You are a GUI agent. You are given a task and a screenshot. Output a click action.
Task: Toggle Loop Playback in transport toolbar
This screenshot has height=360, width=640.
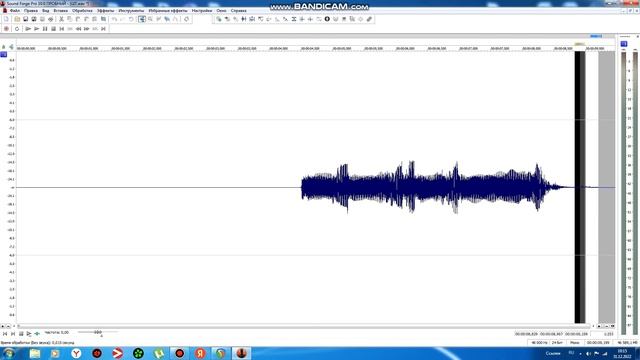17,29
